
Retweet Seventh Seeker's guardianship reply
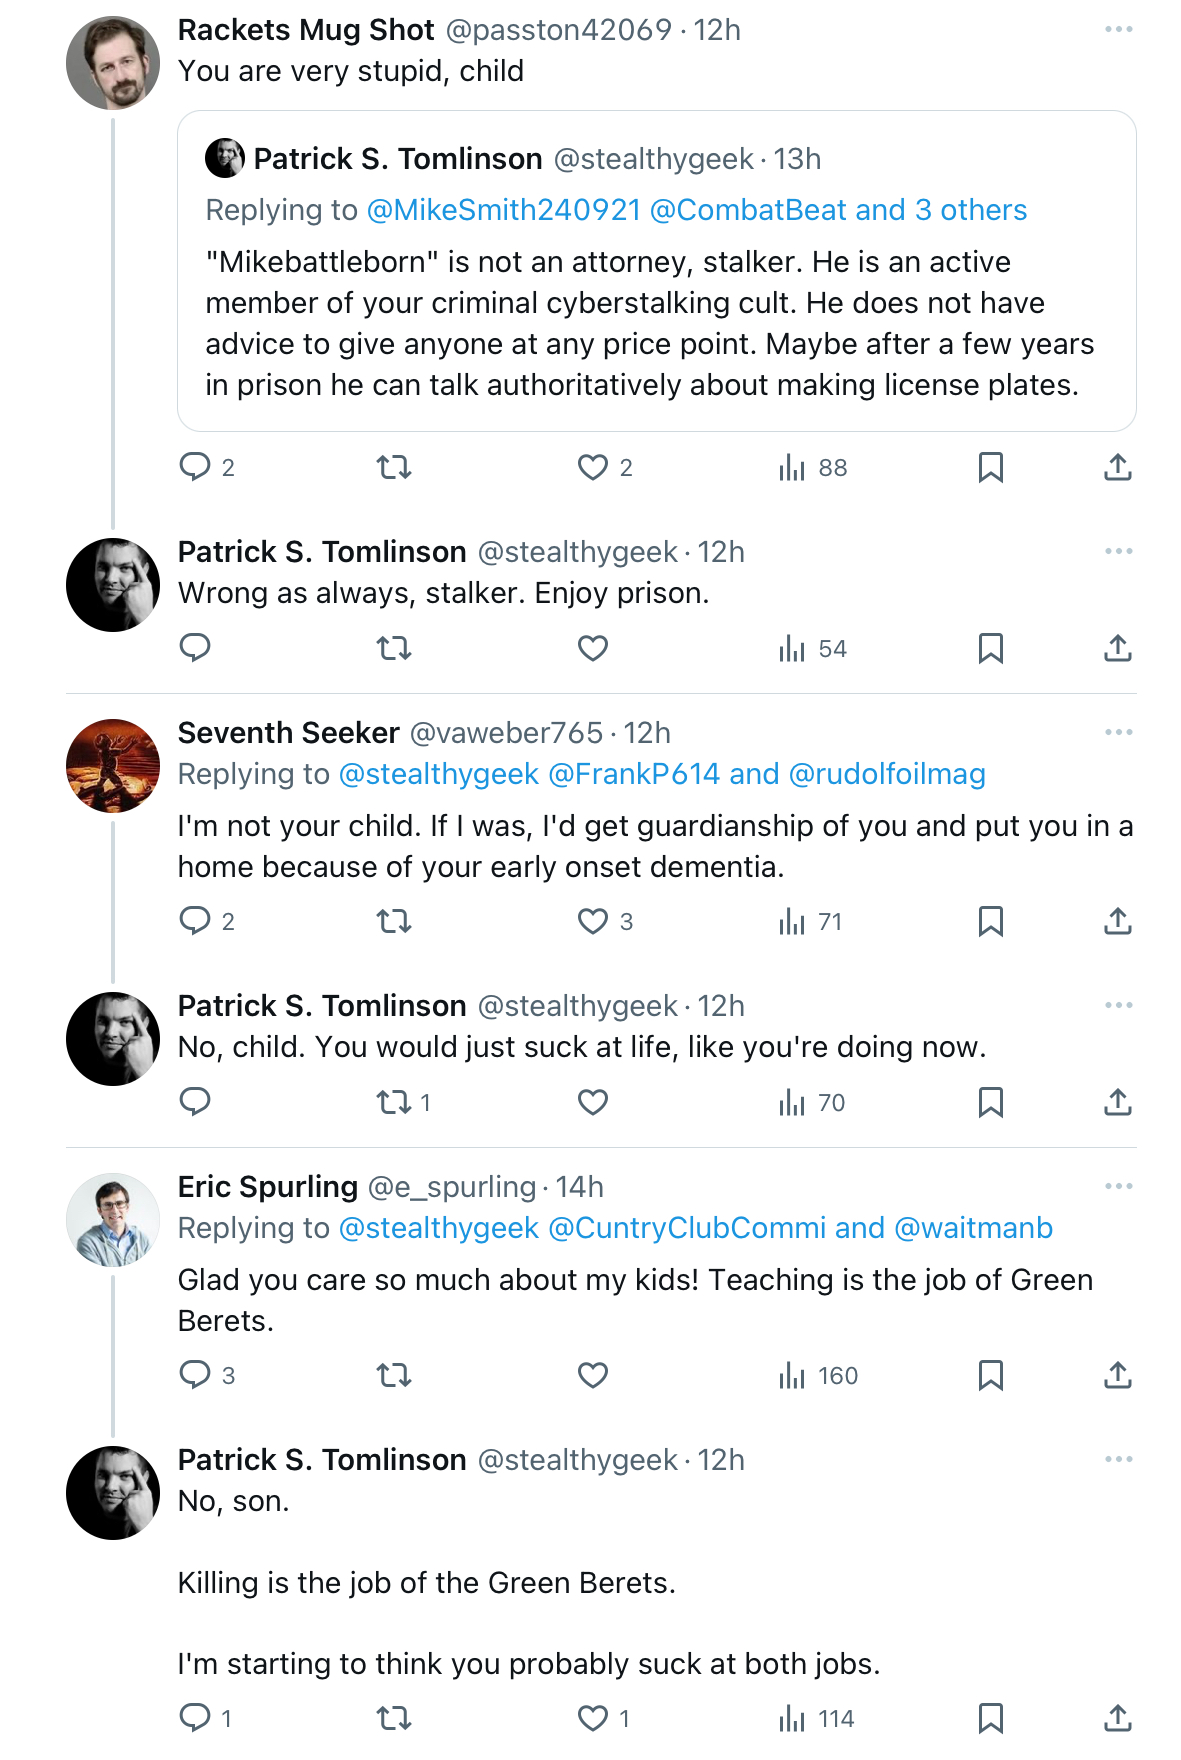pyautogui.click(x=394, y=921)
